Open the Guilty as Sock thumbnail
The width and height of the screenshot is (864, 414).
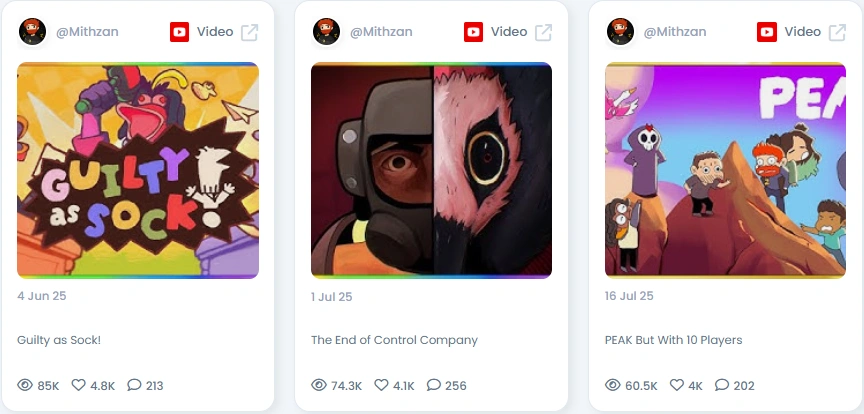coord(138,170)
